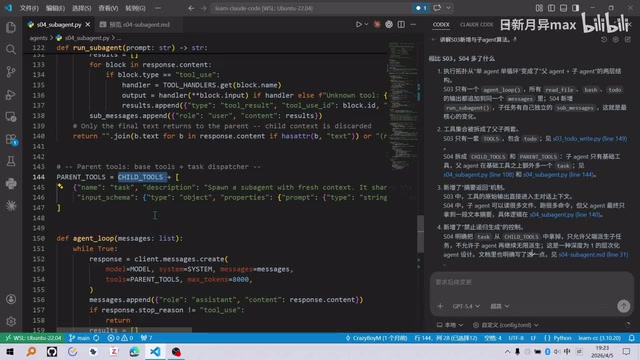640x360 pixels.
Task: Open the Accounts menu in the activity bar
Action: [x=11, y=299]
